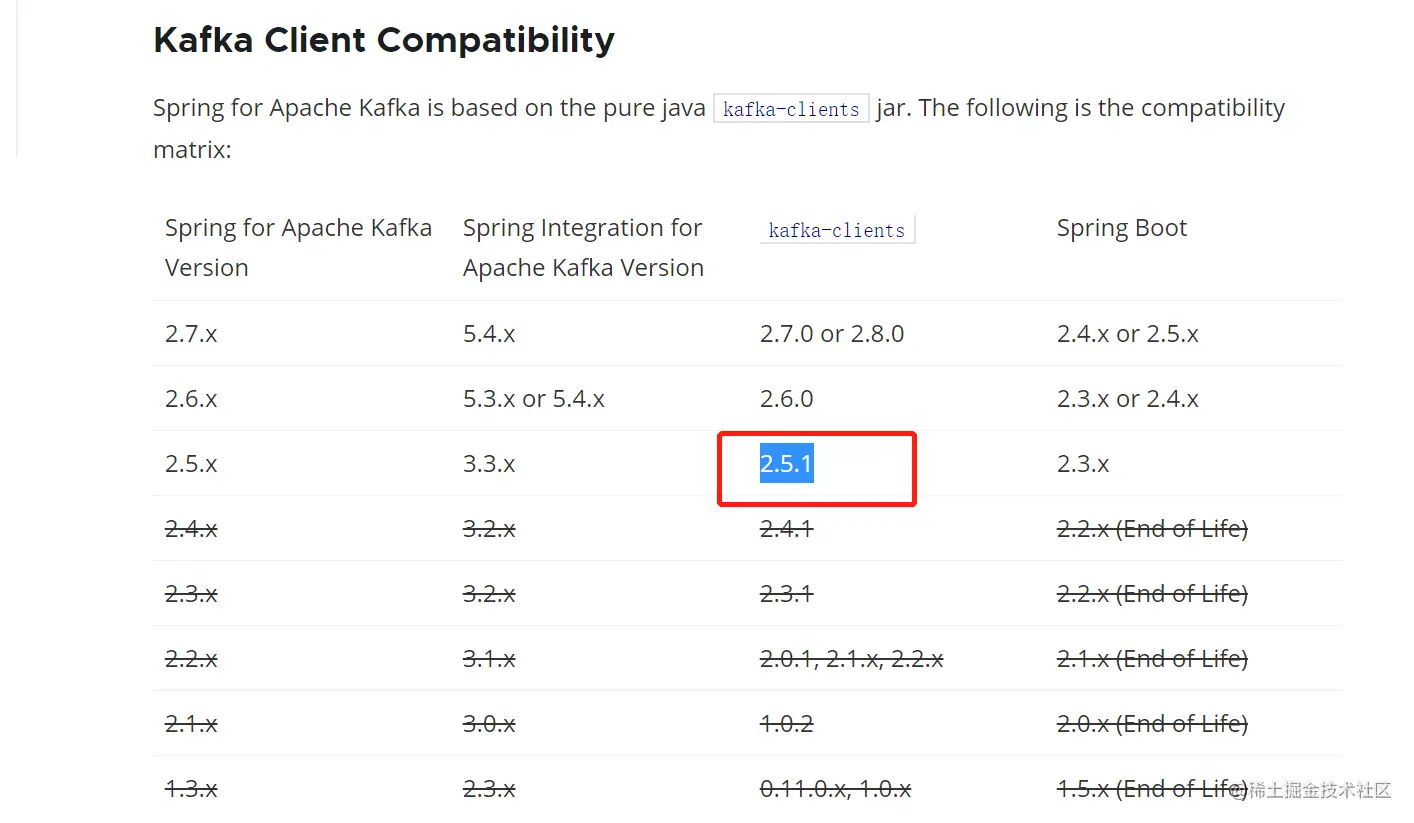Click the struck-through 2.0.1, 2.1.x, 2.2.x cell
The image size is (1414, 823).
851,659
